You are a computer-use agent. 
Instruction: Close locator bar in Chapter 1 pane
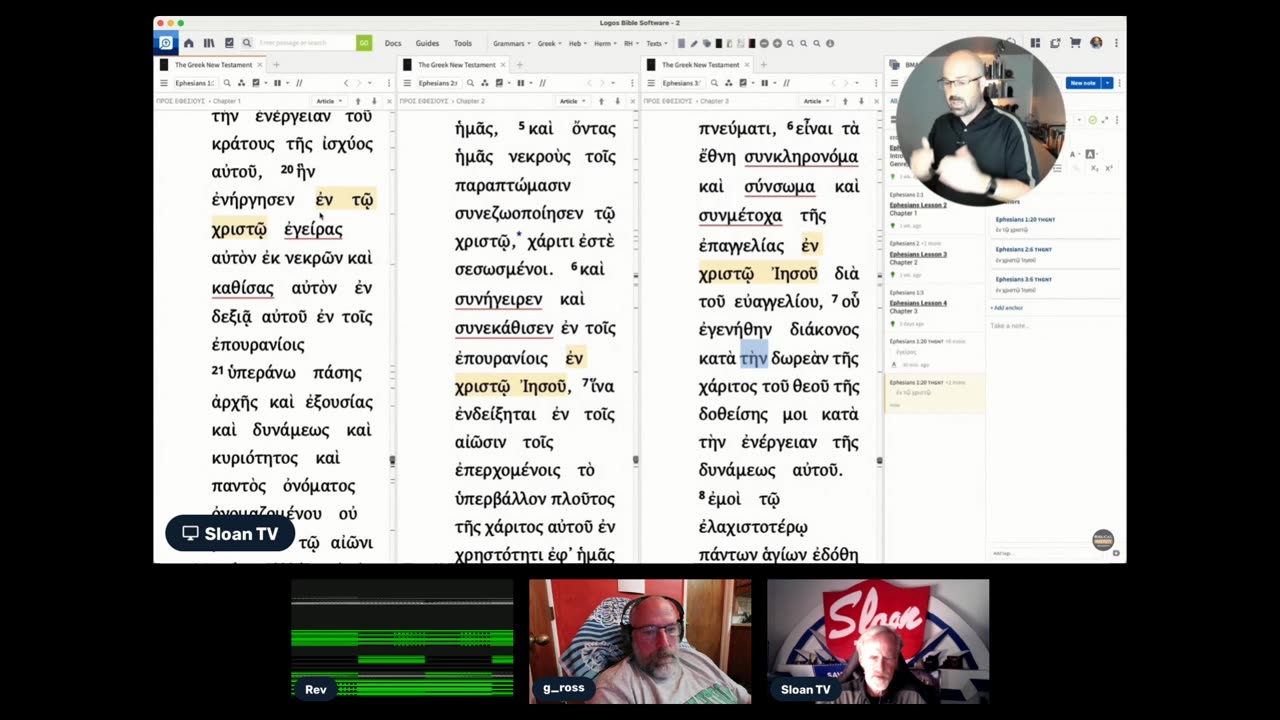[389, 101]
